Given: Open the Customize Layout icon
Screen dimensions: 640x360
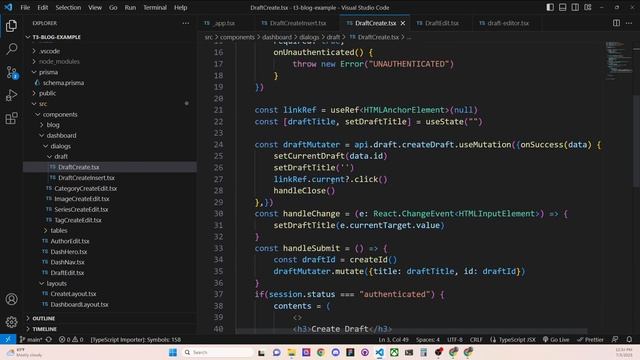Looking at the screenshot, I should [588, 7].
